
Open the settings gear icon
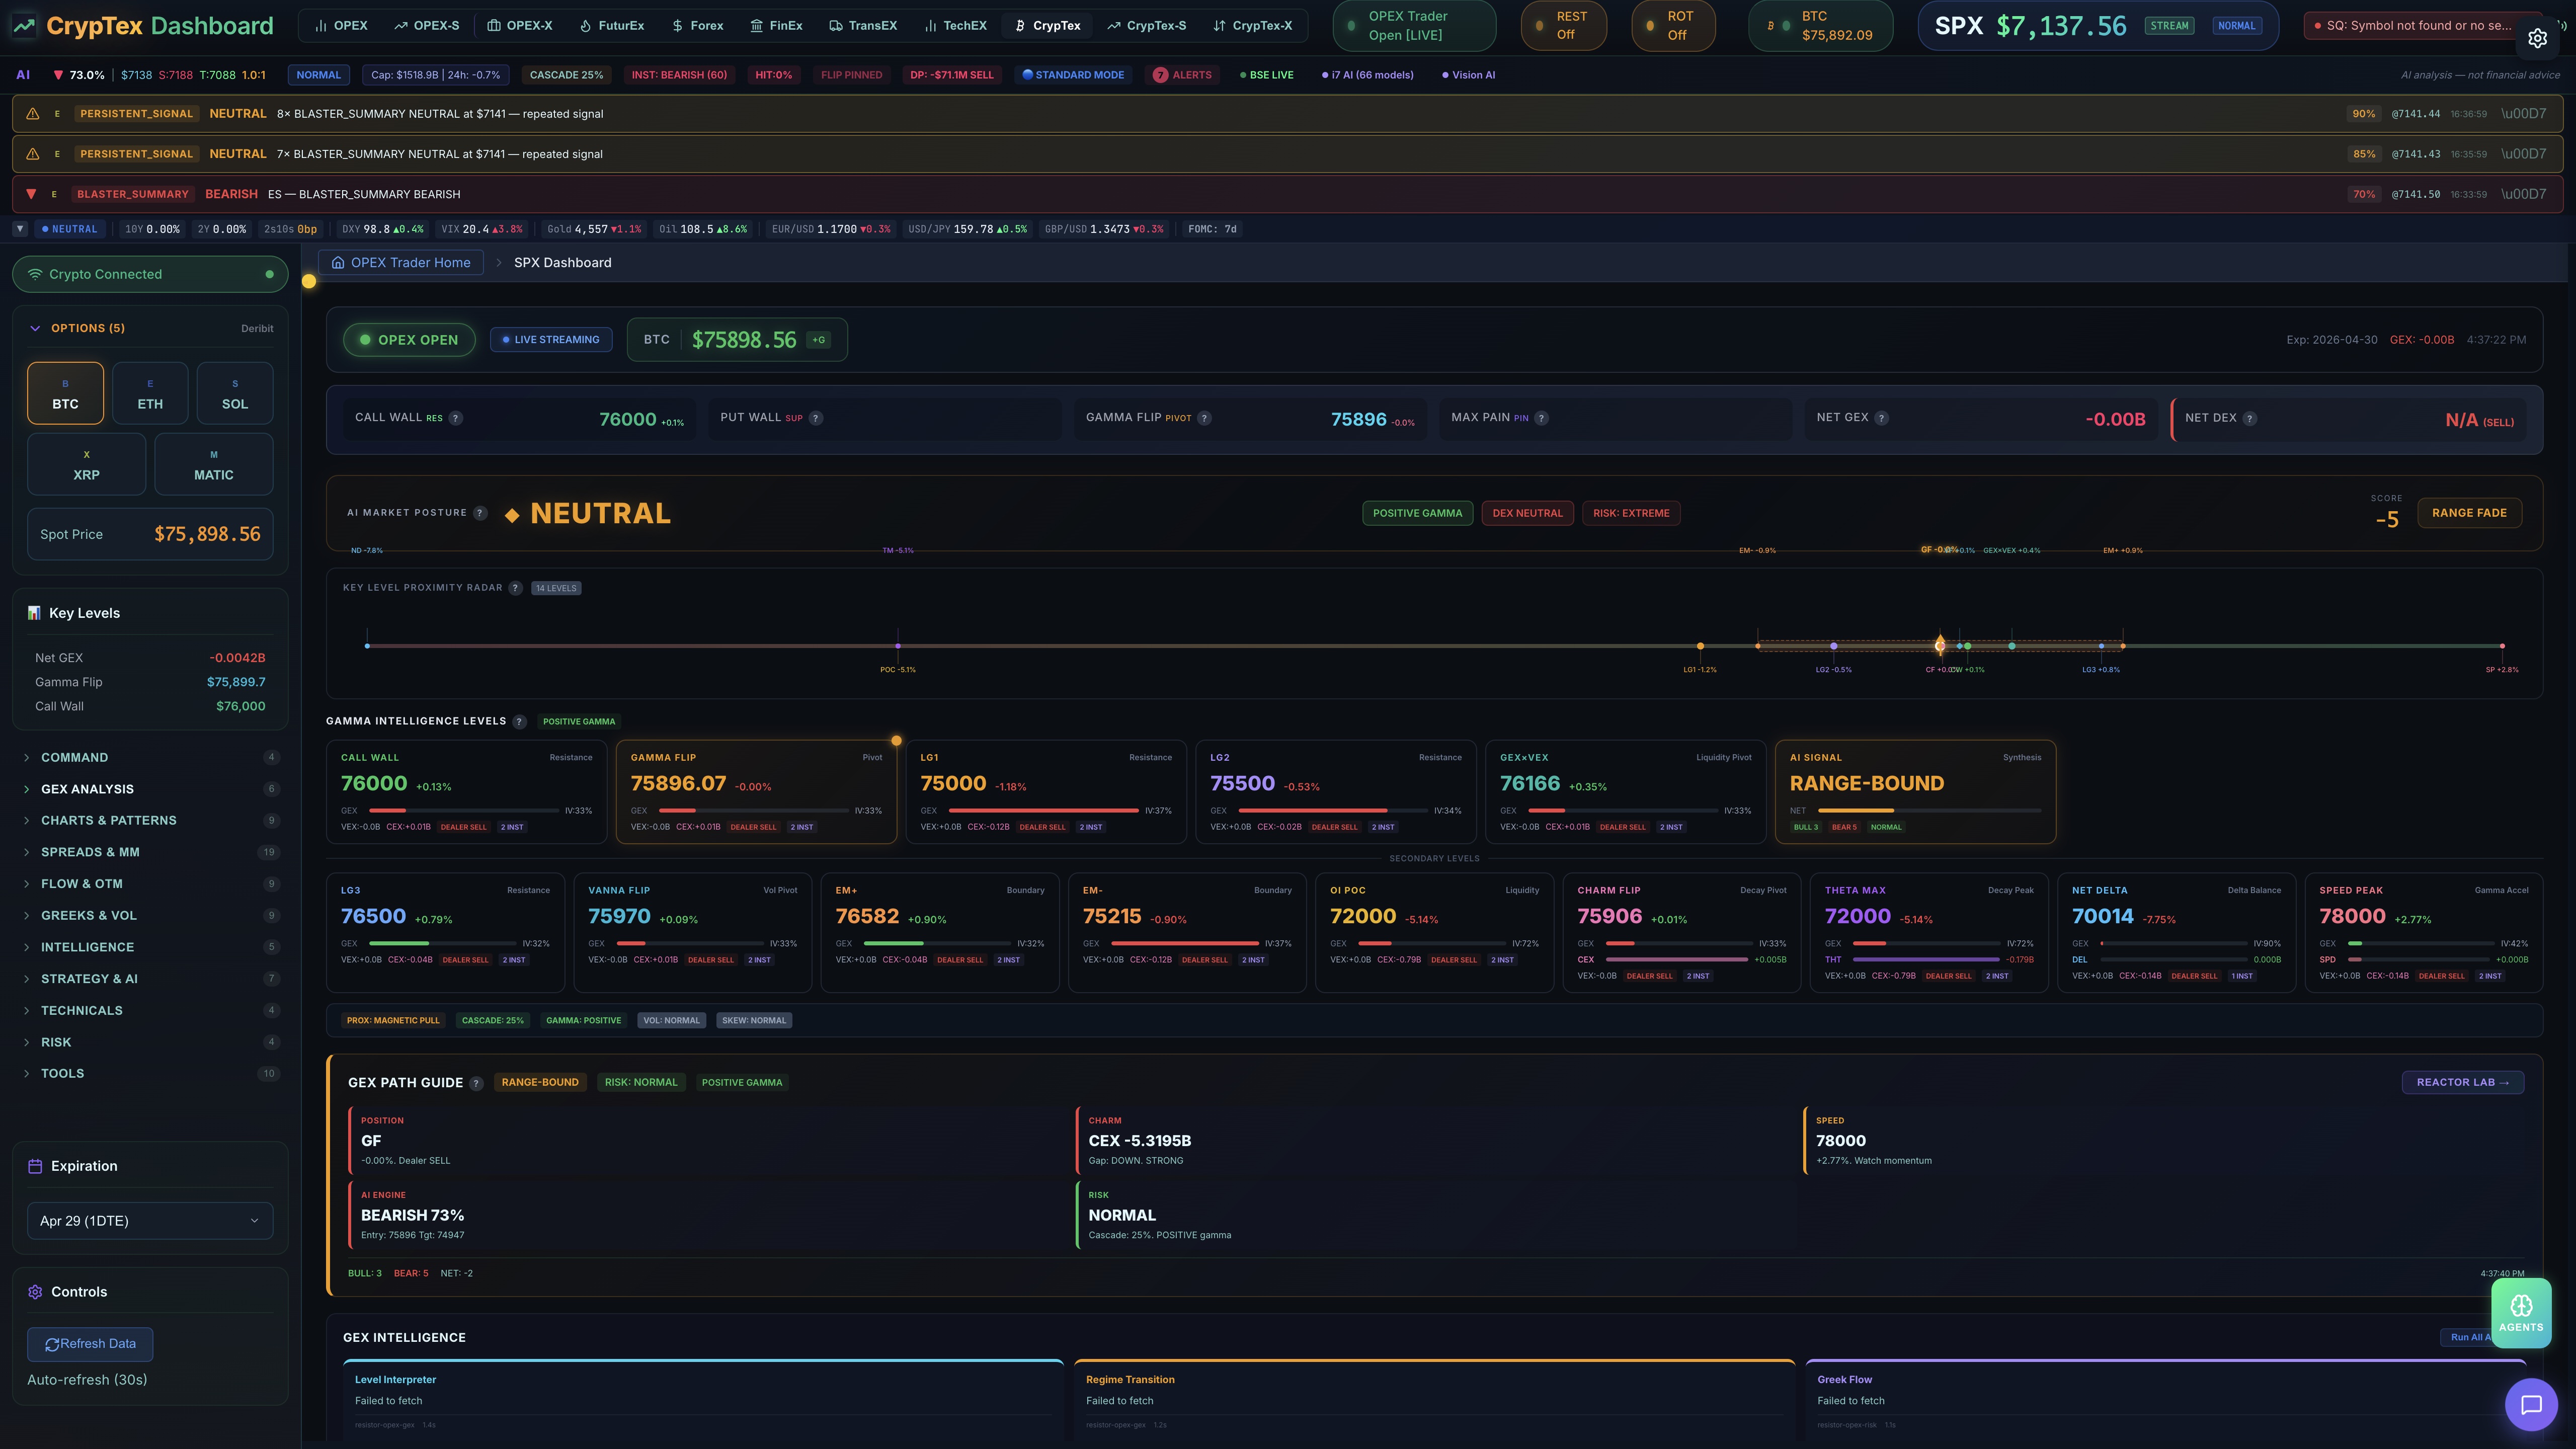2537,38
